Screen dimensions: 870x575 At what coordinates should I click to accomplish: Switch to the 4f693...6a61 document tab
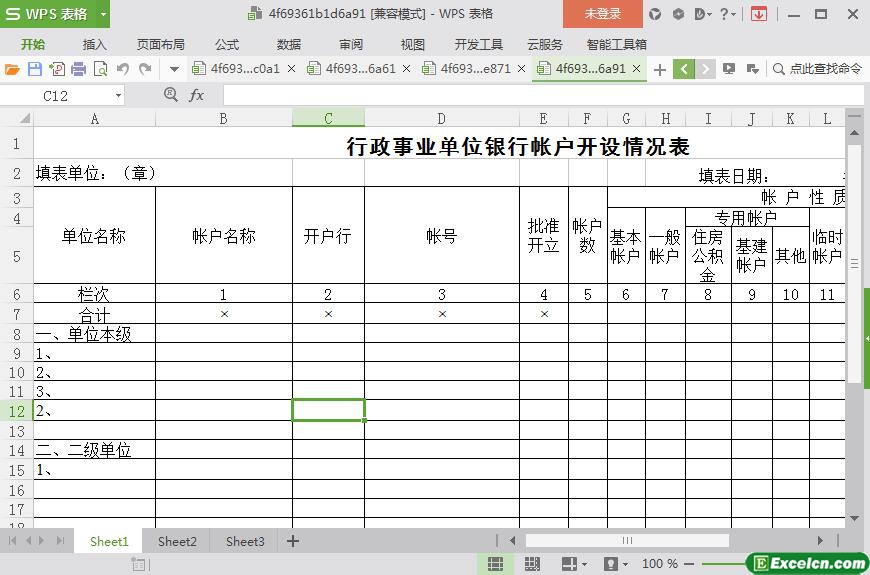(360, 69)
